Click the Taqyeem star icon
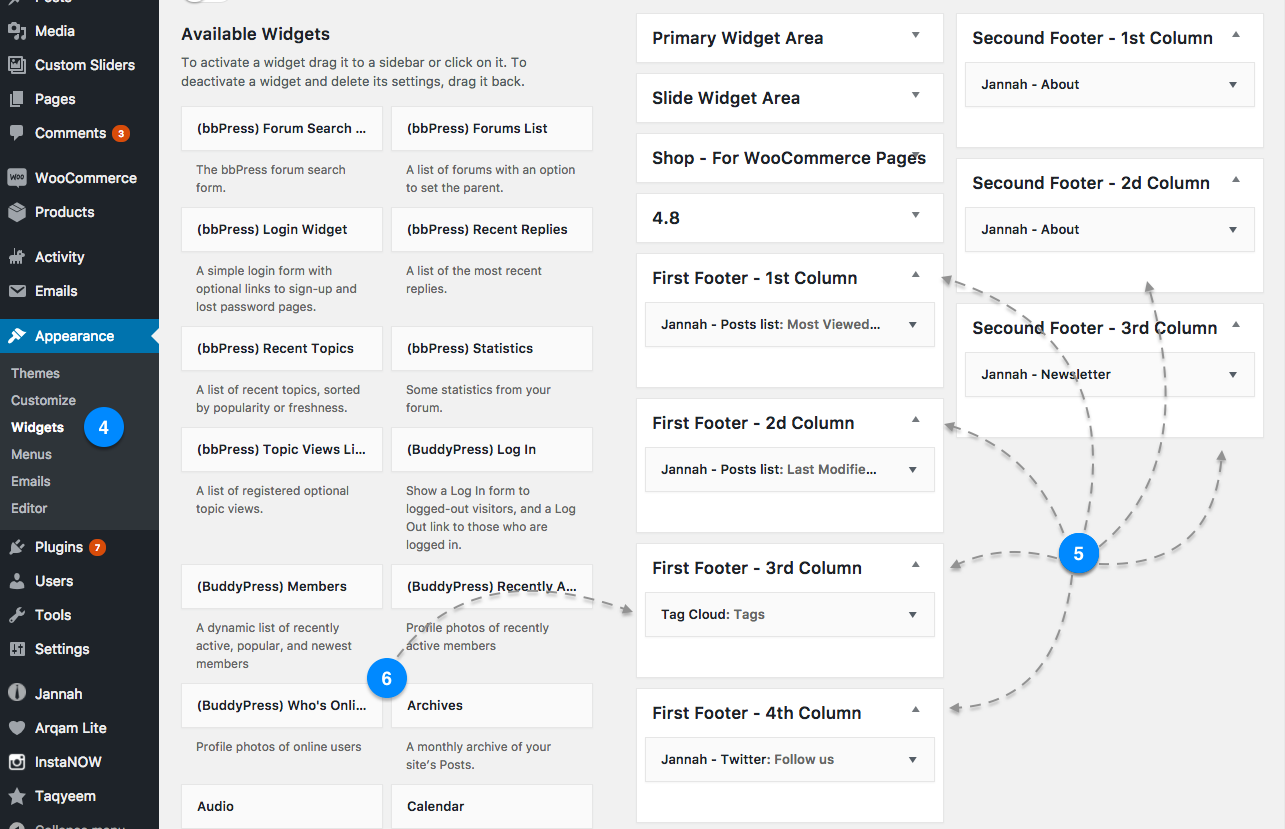The height and width of the screenshot is (829, 1285). tap(17, 796)
